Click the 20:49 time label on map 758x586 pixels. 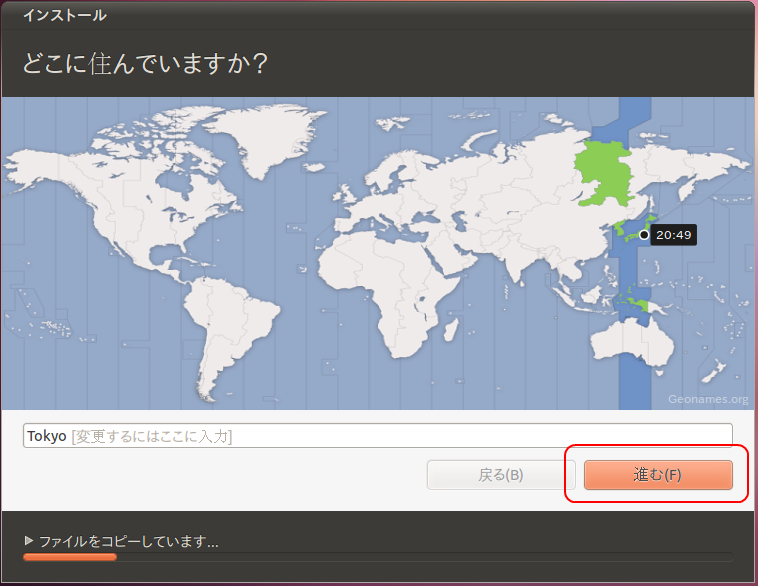[673, 235]
